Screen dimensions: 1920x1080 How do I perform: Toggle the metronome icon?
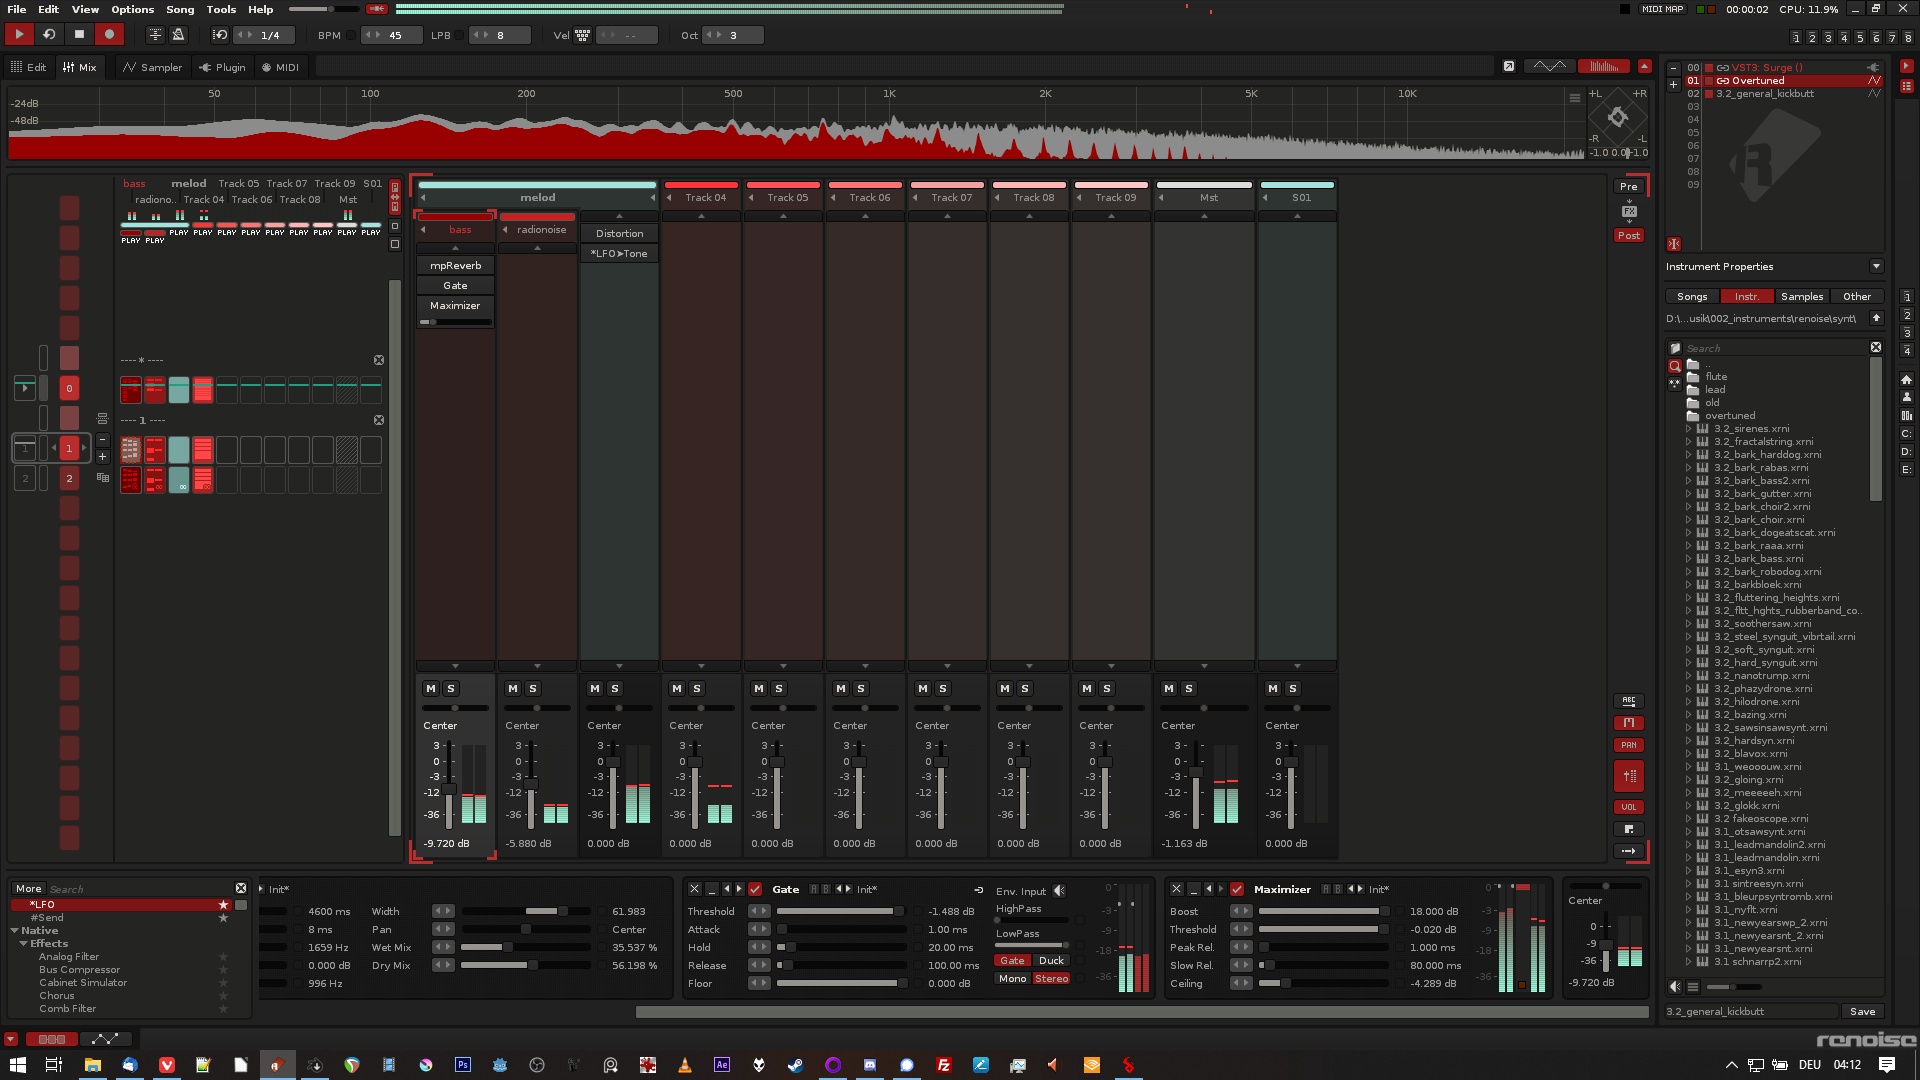(178, 35)
